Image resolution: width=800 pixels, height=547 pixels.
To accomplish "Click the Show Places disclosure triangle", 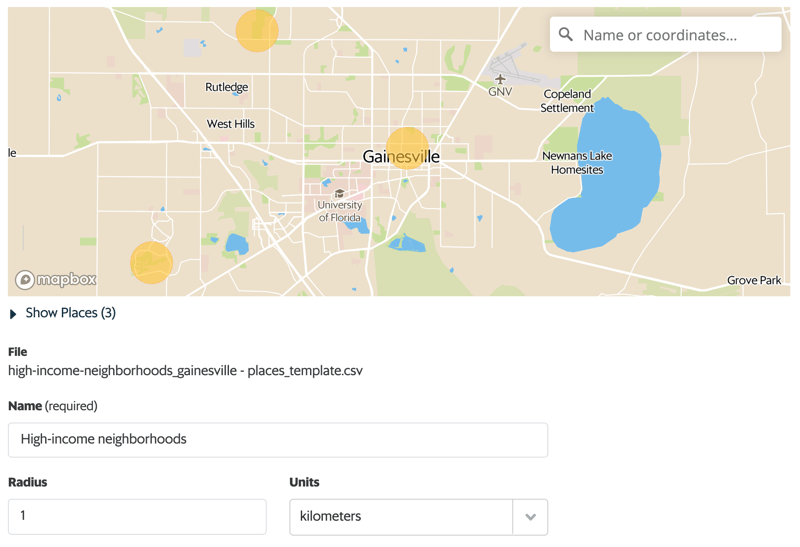I will [x=13, y=314].
